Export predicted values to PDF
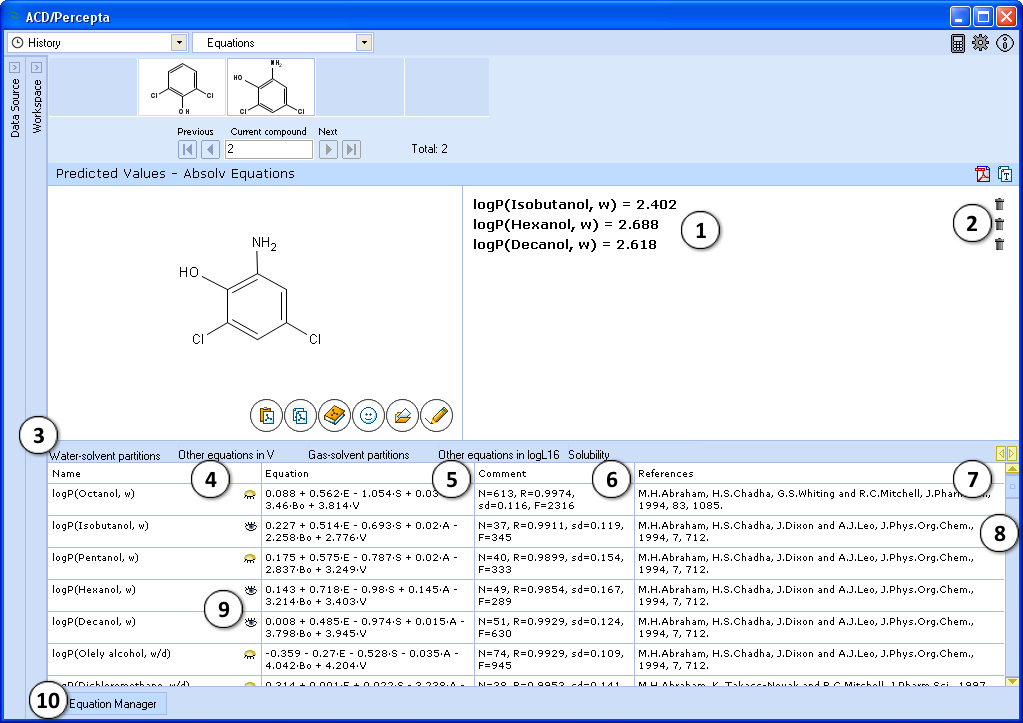The image size is (1023, 723). 982,174
